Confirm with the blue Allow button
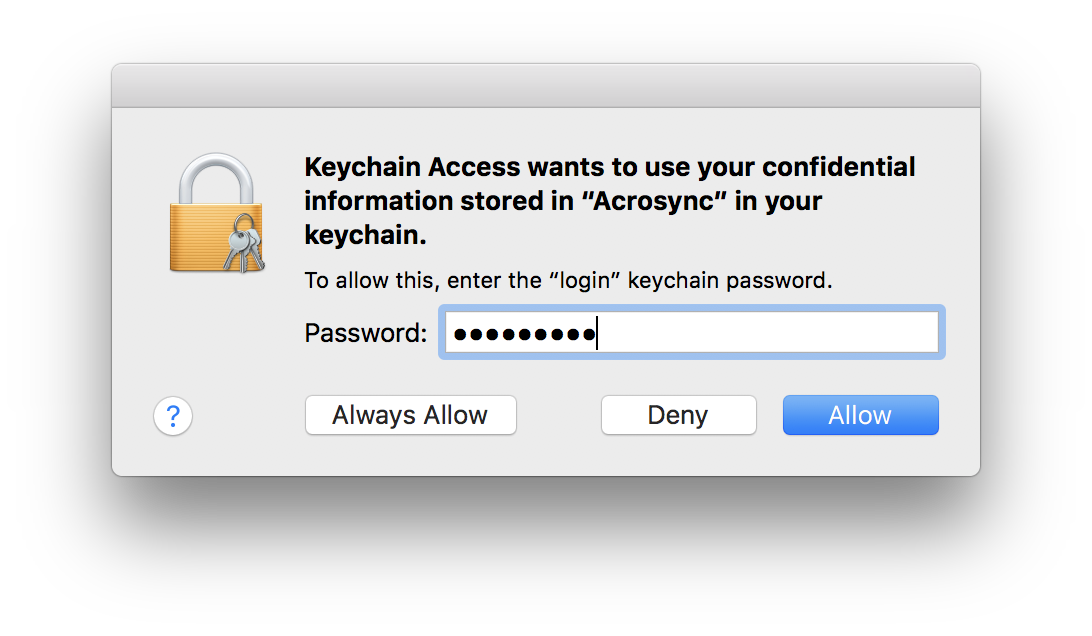 (860, 415)
